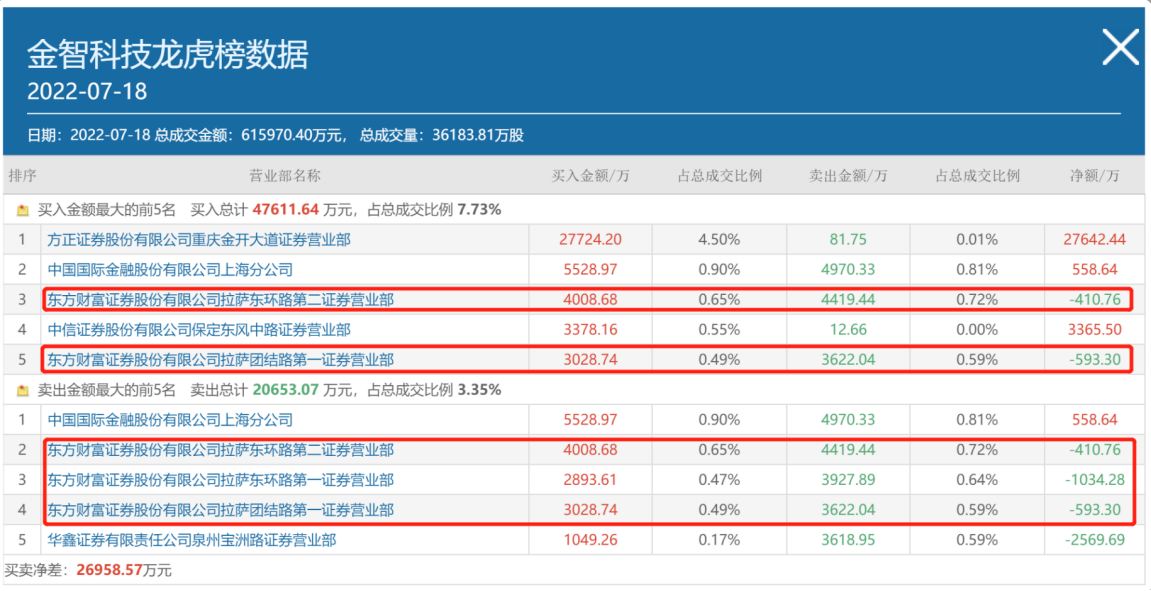Select the 4.50% ratio cell
The image size is (1151, 591).
click(719, 239)
